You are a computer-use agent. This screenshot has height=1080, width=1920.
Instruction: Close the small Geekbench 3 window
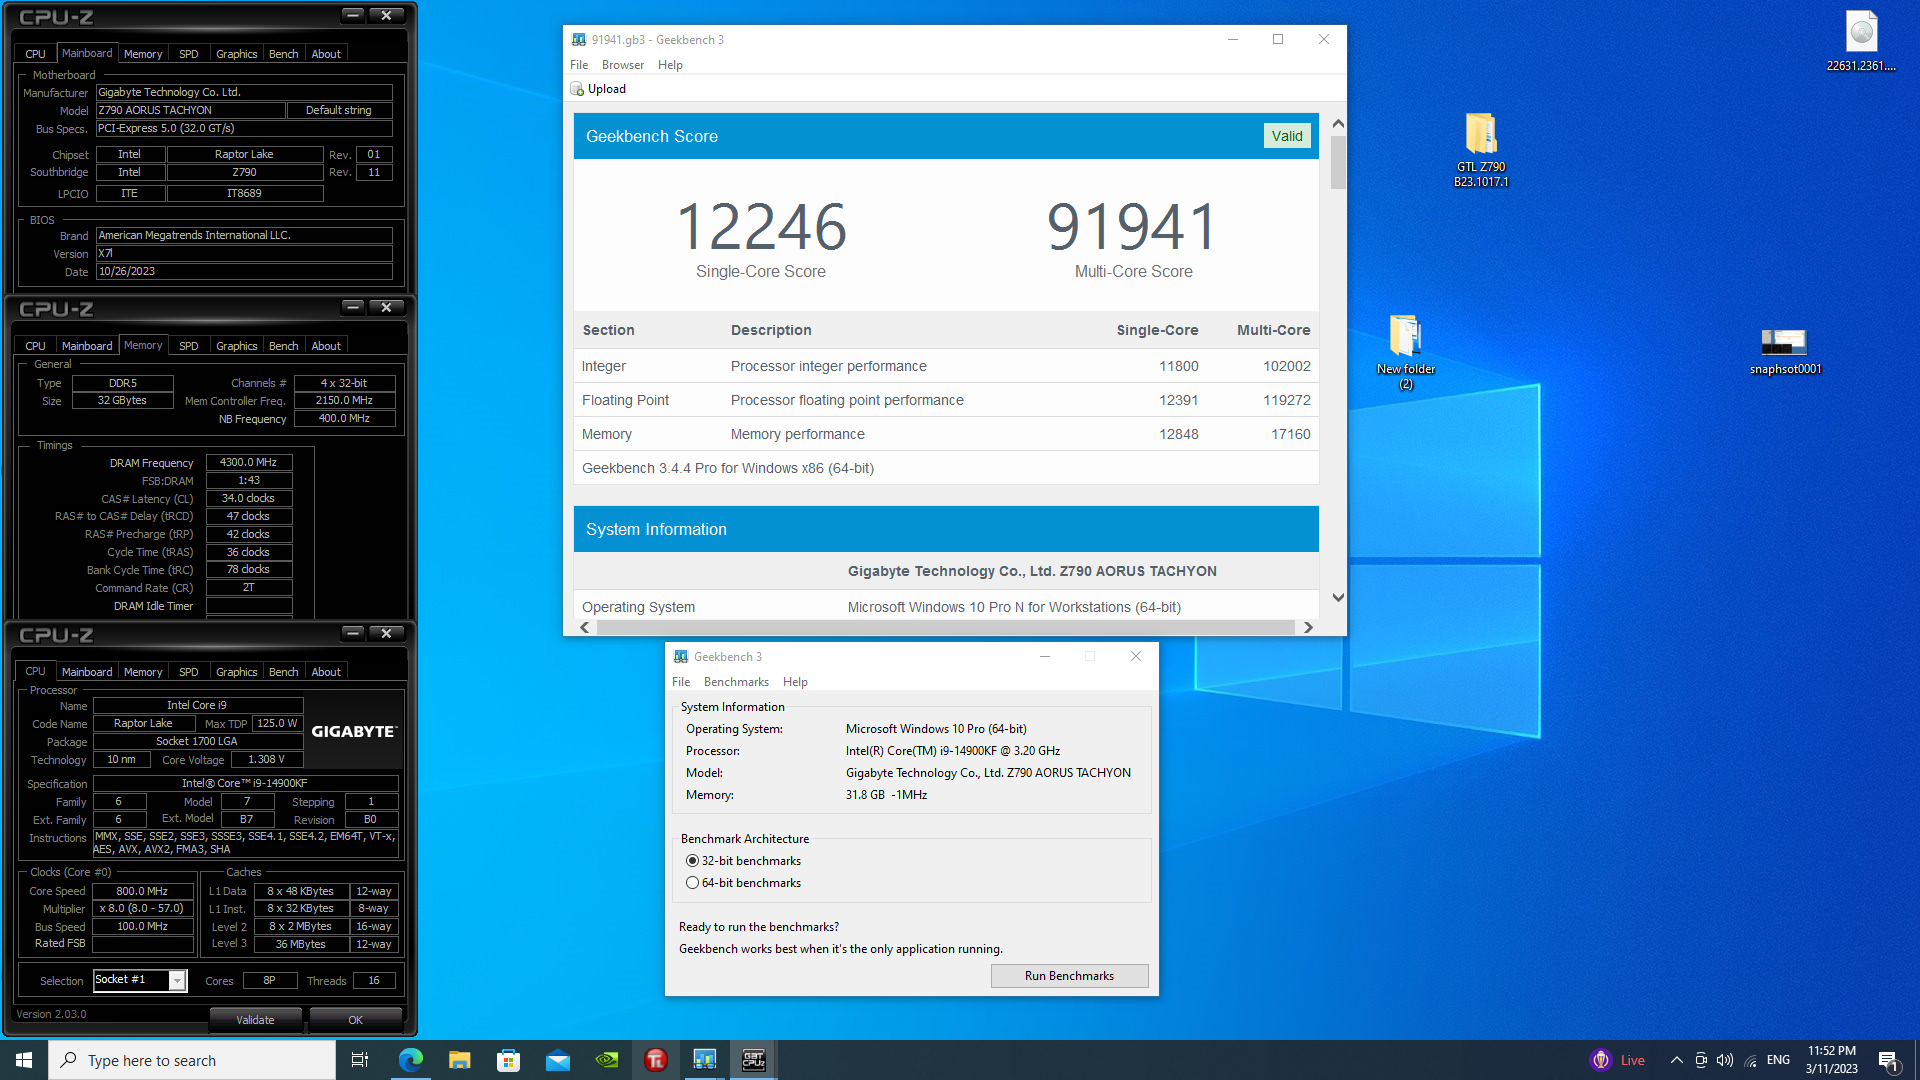coord(1135,657)
